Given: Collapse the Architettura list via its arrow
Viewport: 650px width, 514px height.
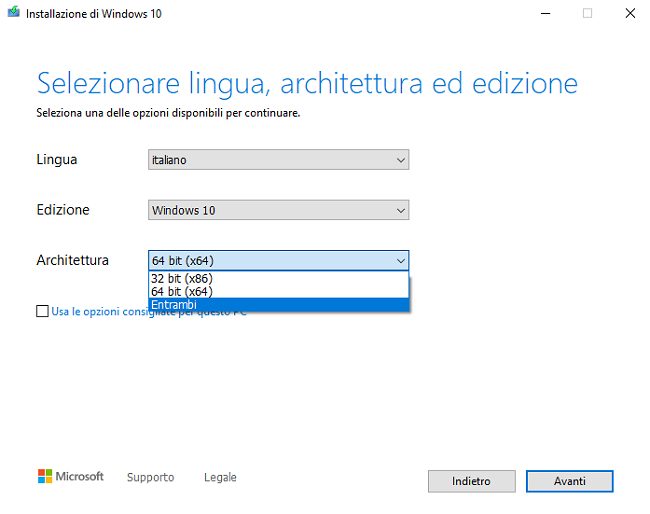Looking at the screenshot, I should click(x=400, y=261).
